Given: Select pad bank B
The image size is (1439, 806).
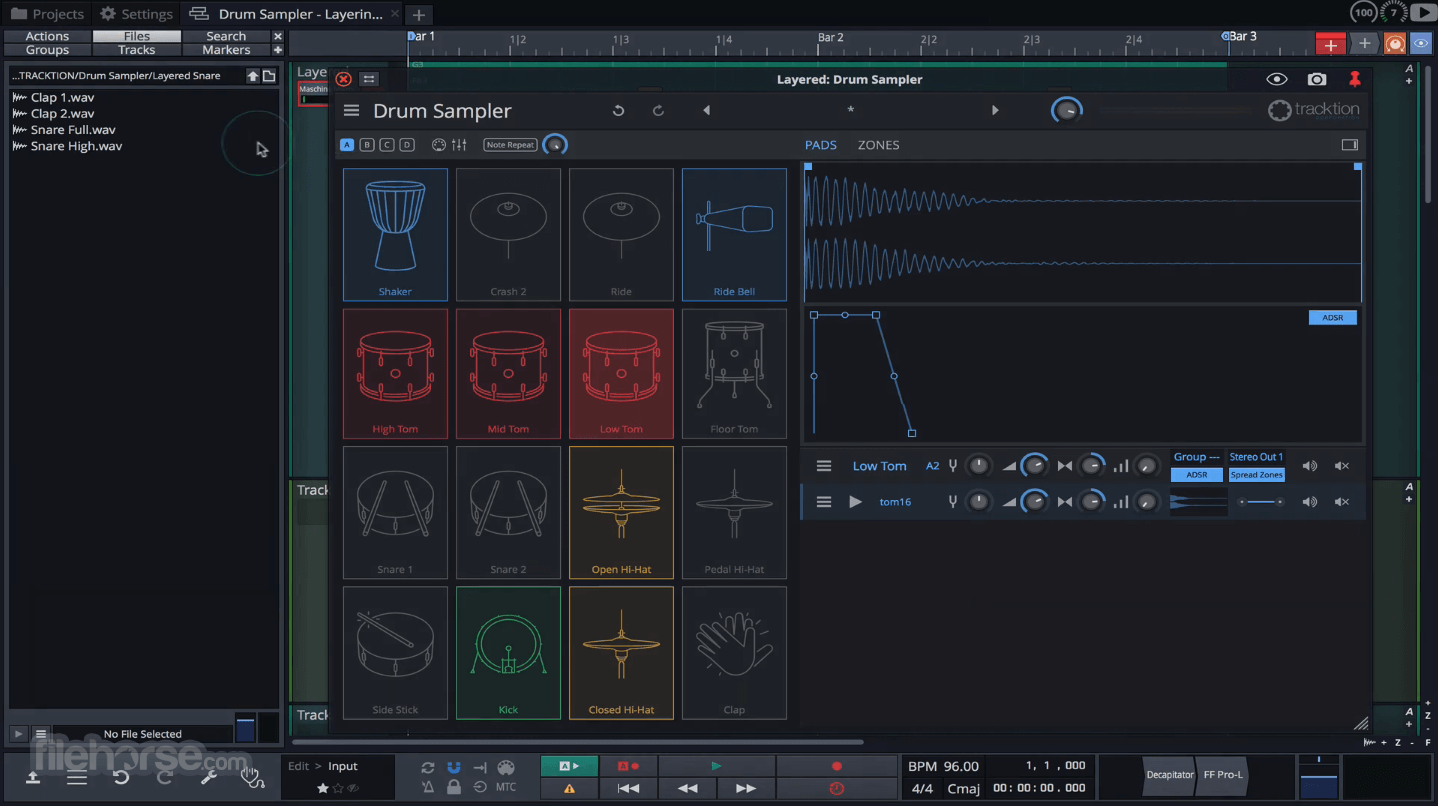Looking at the screenshot, I should tap(367, 145).
